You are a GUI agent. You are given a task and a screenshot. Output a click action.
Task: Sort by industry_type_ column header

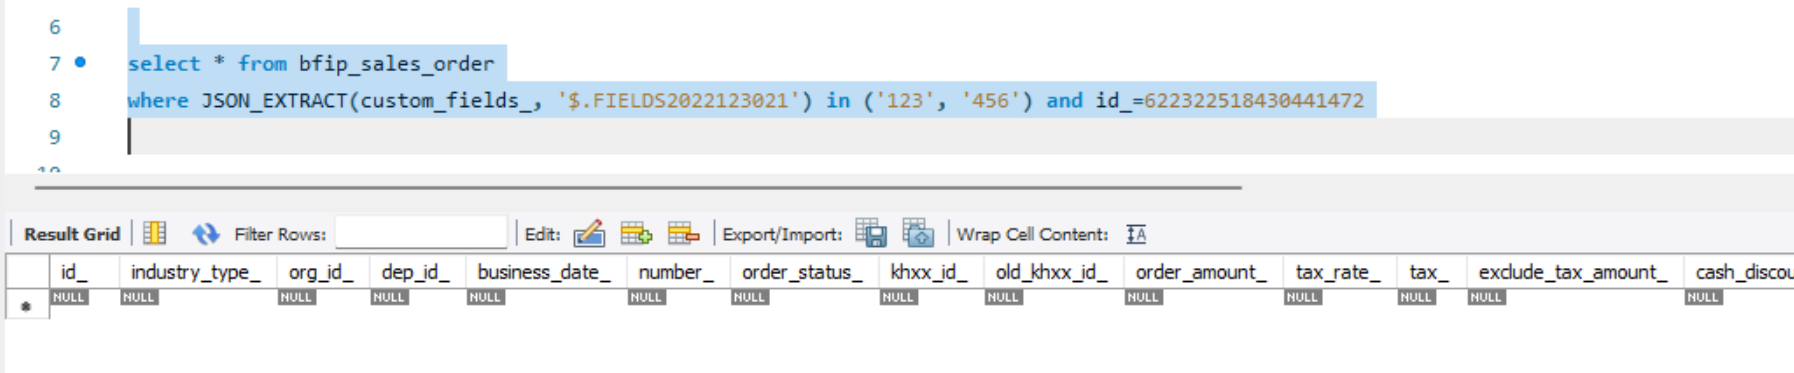196,272
